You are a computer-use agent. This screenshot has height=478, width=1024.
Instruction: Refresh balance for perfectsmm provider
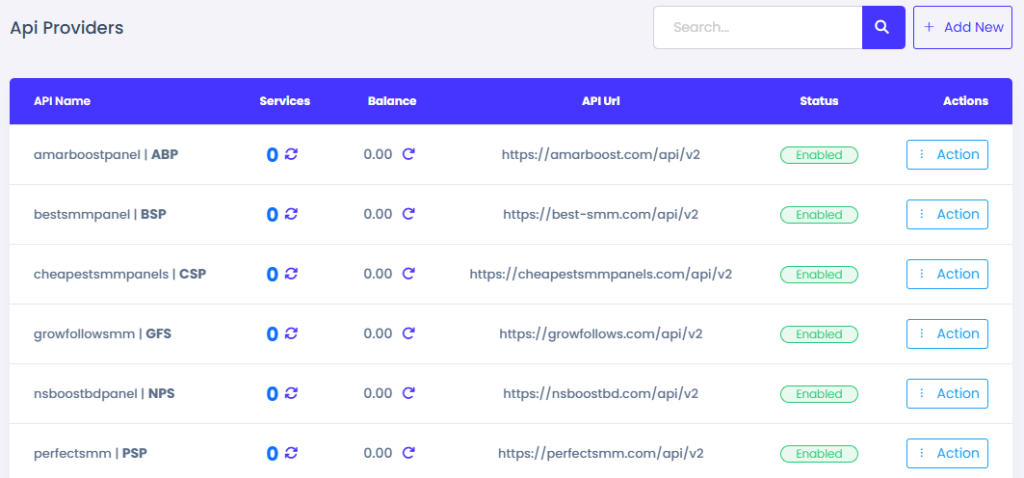pos(408,453)
